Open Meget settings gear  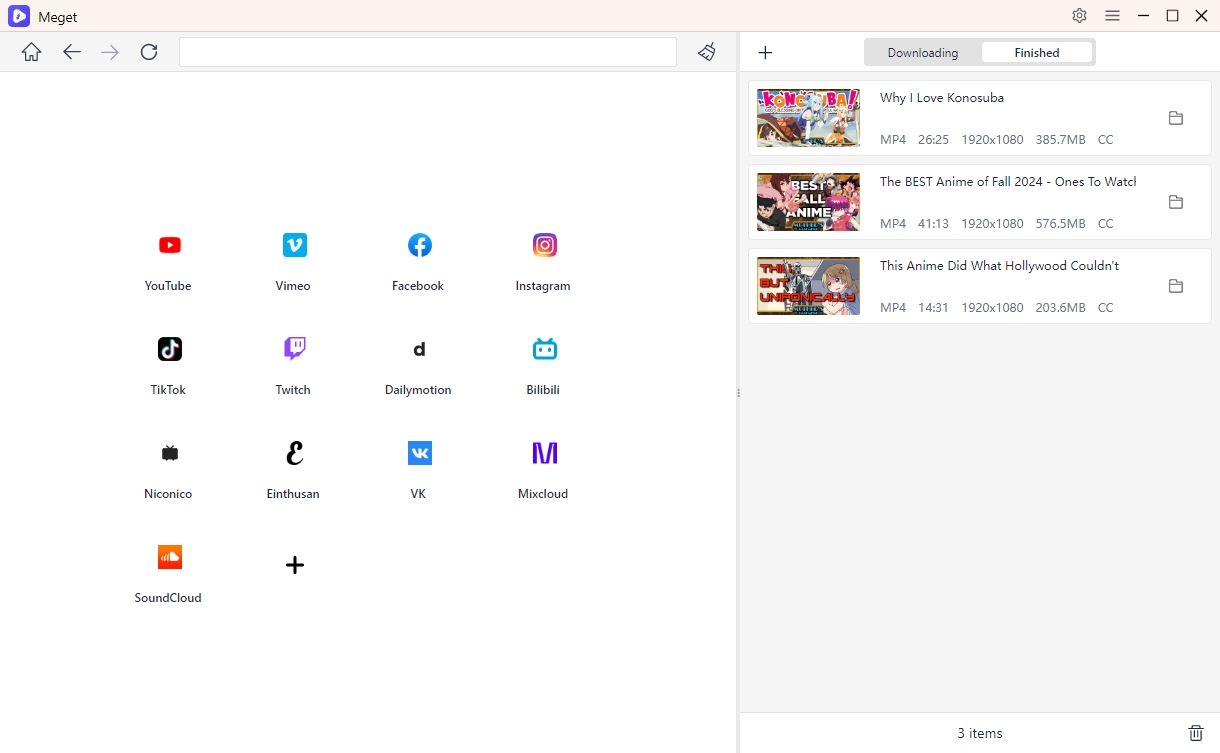(x=1079, y=16)
